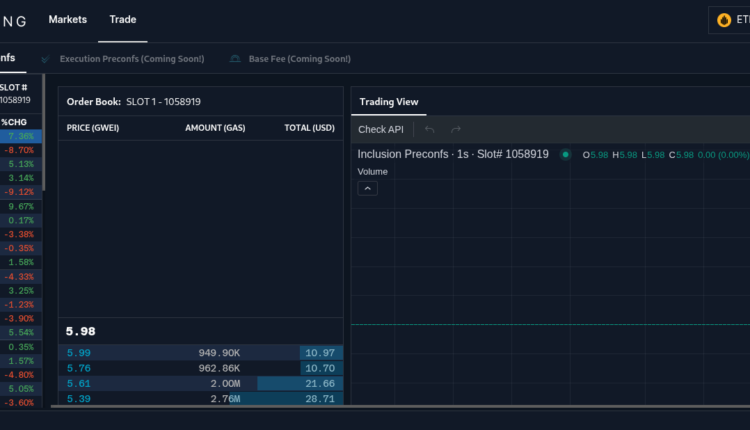Click the Execution Preconfs checkmark icon
Screen dimensions: 750x430
[x=46, y=59]
